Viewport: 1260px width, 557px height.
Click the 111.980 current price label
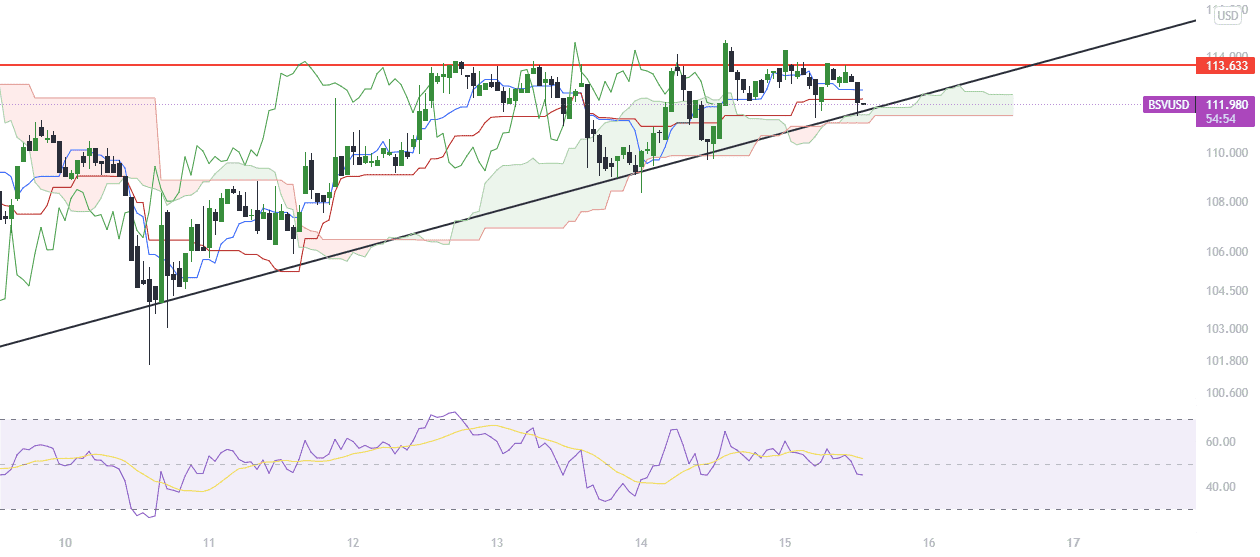[1225, 104]
